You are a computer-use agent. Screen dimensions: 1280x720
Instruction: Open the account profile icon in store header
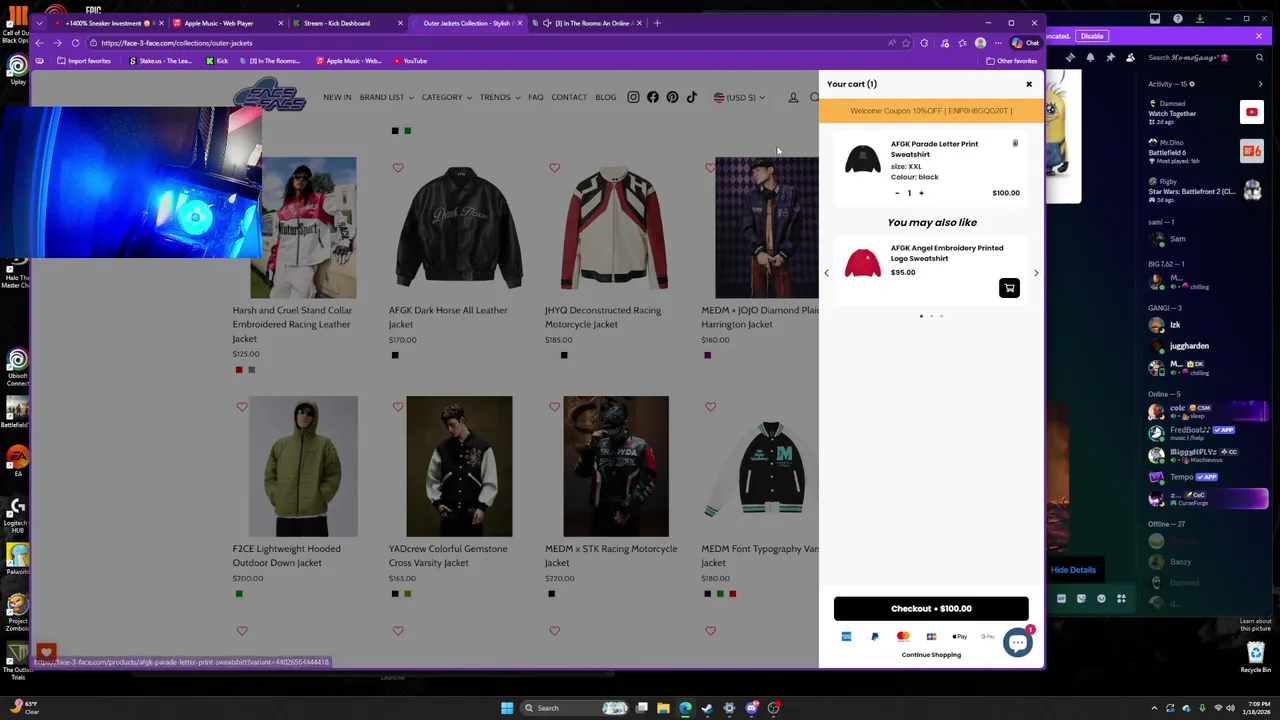tap(793, 97)
